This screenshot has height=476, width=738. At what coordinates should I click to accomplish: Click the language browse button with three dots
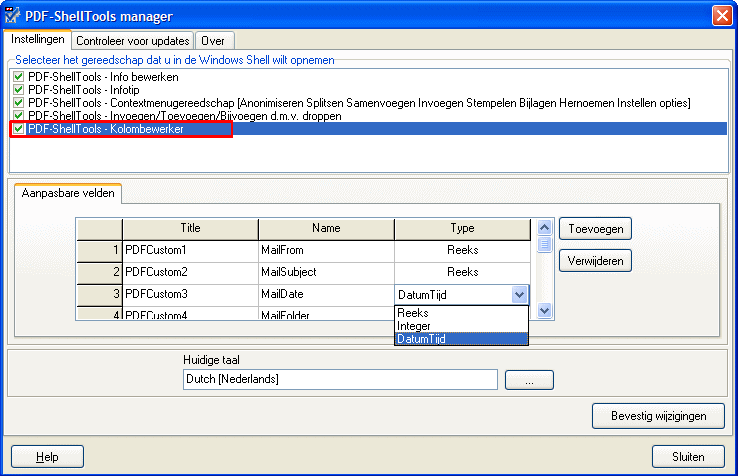[x=529, y=380]
